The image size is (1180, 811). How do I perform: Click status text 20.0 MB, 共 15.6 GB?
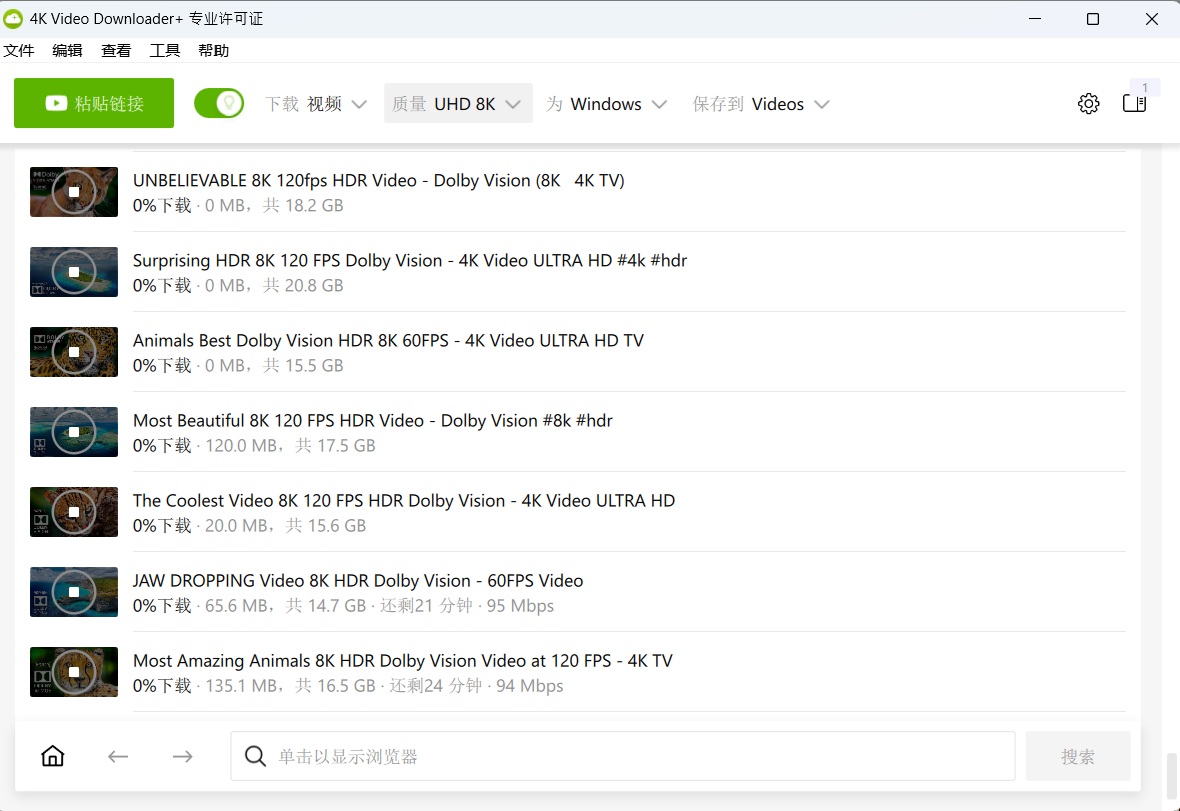(x=285, y=526)
